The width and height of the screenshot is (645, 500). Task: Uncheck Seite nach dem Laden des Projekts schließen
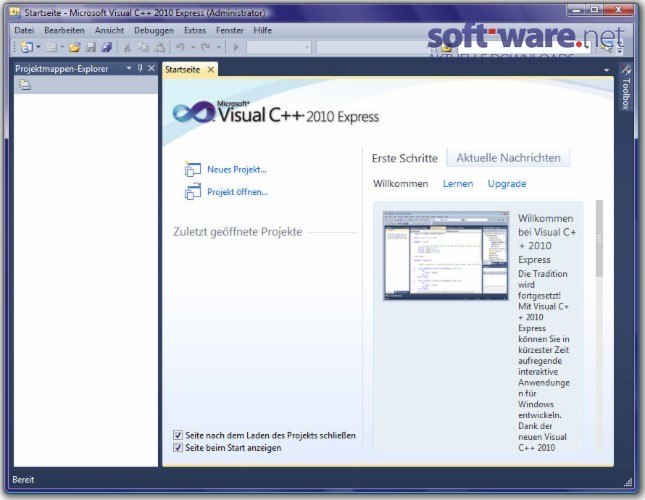point(178,435)
